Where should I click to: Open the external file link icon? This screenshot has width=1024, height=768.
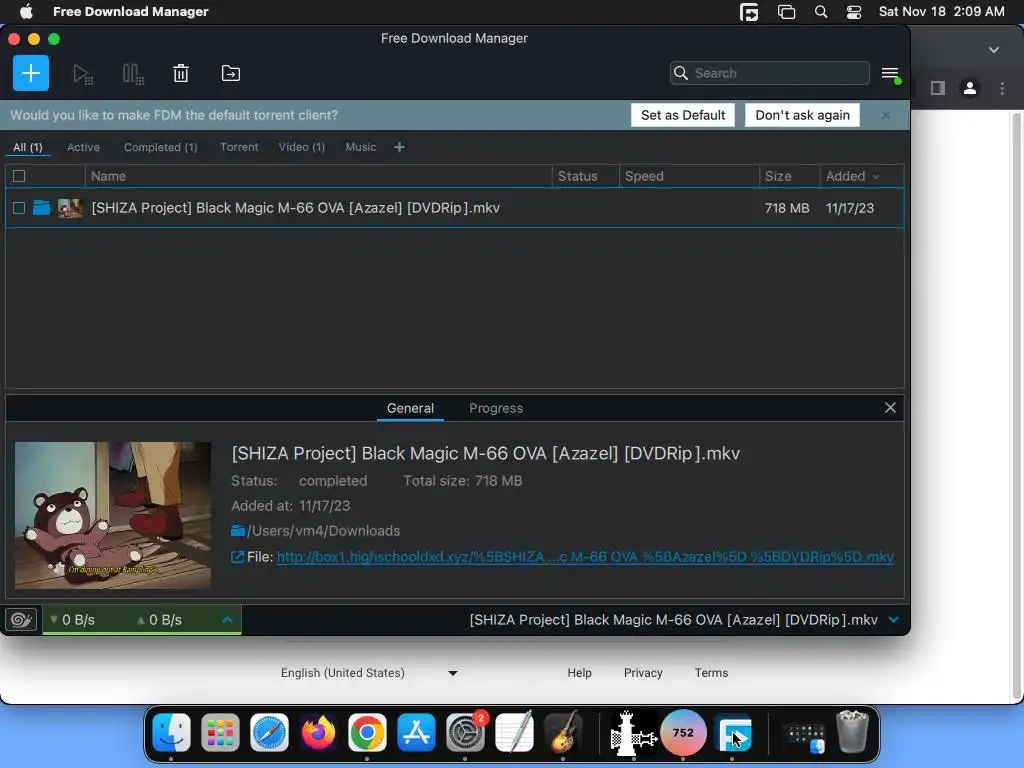(x=238, y=557)
